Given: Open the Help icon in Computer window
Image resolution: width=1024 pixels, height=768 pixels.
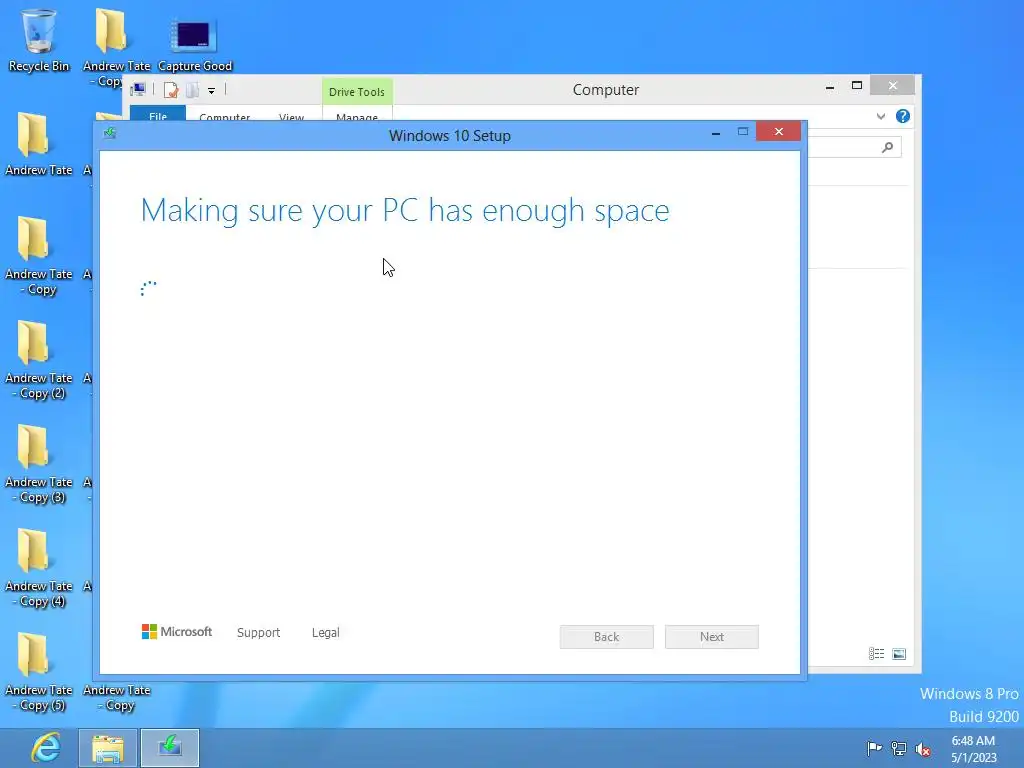Looking at the screenshot, I should pos(903,116).
